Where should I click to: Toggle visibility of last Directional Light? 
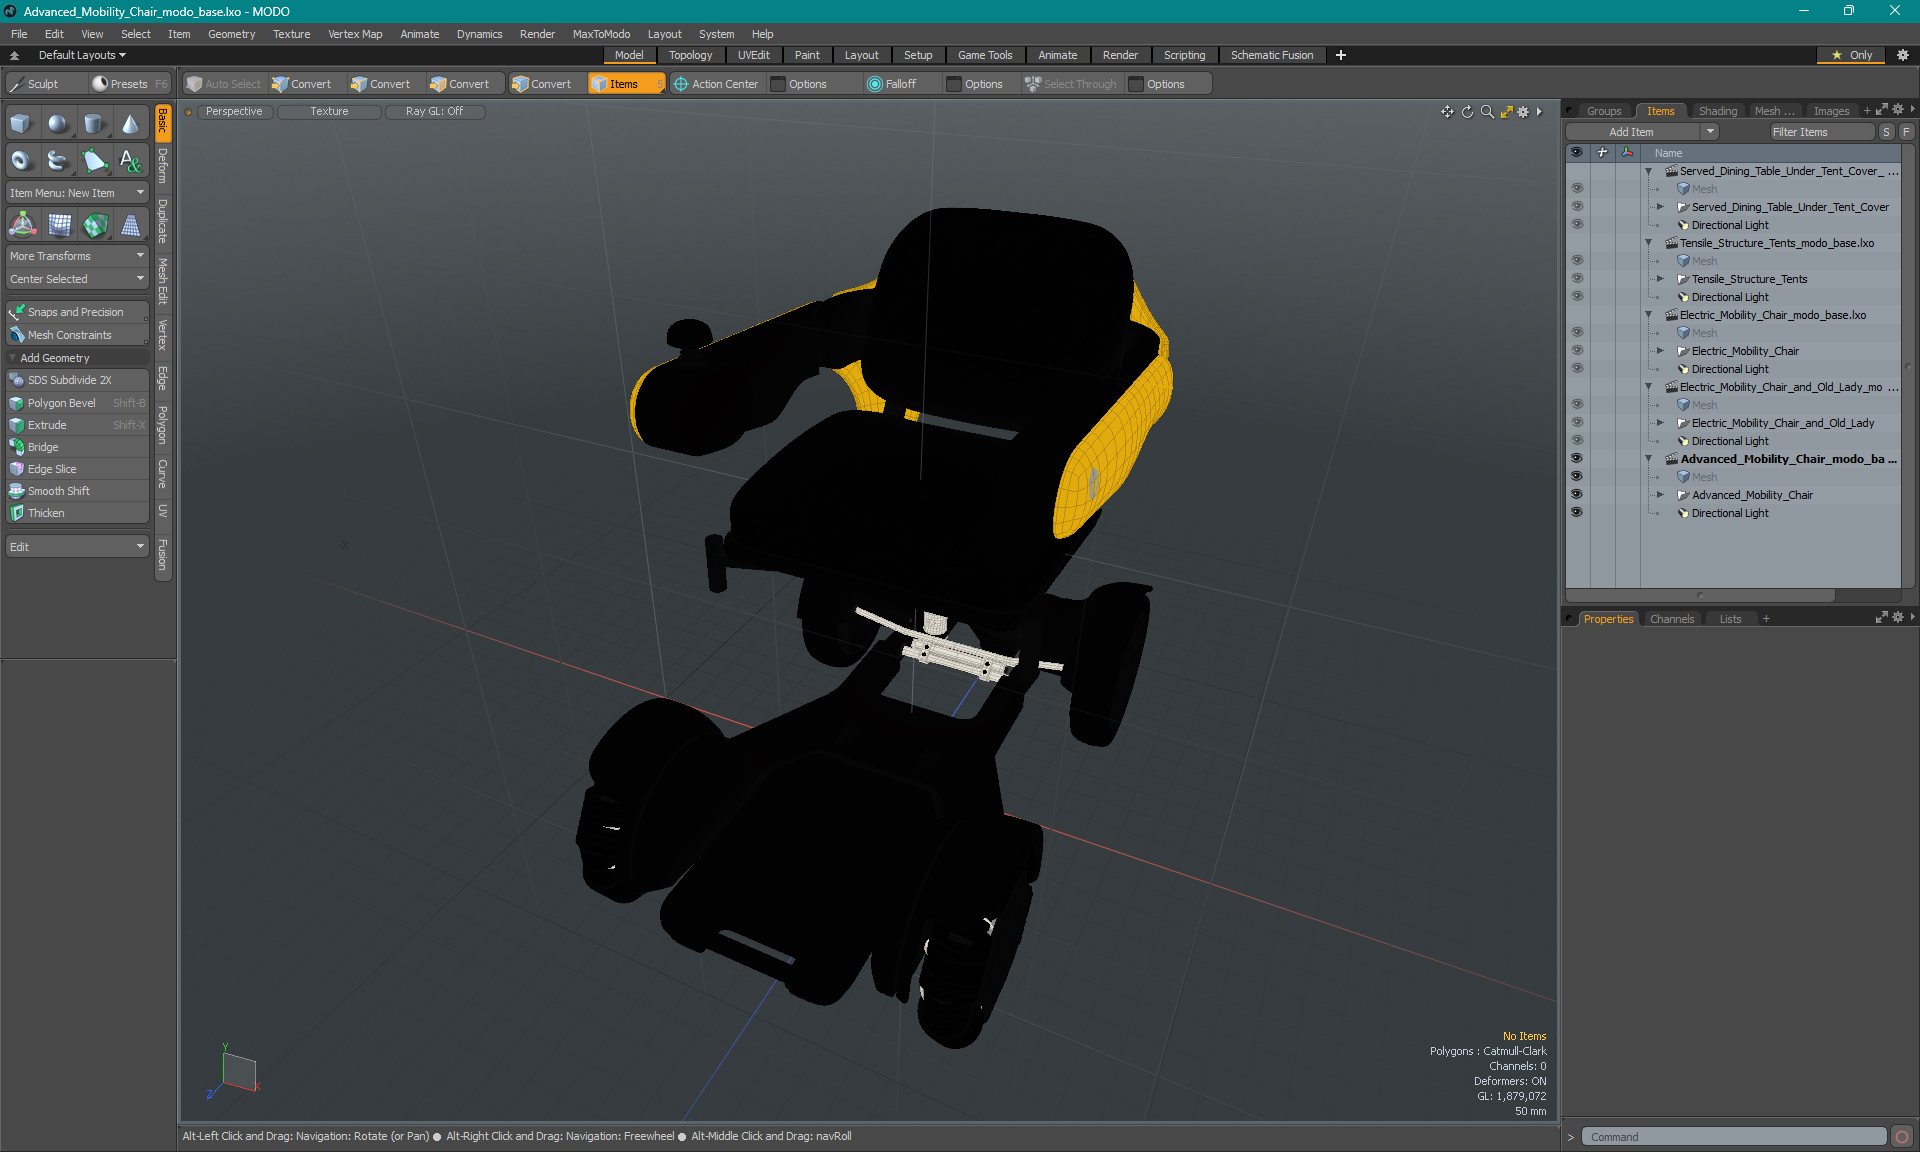point(1577,513)
